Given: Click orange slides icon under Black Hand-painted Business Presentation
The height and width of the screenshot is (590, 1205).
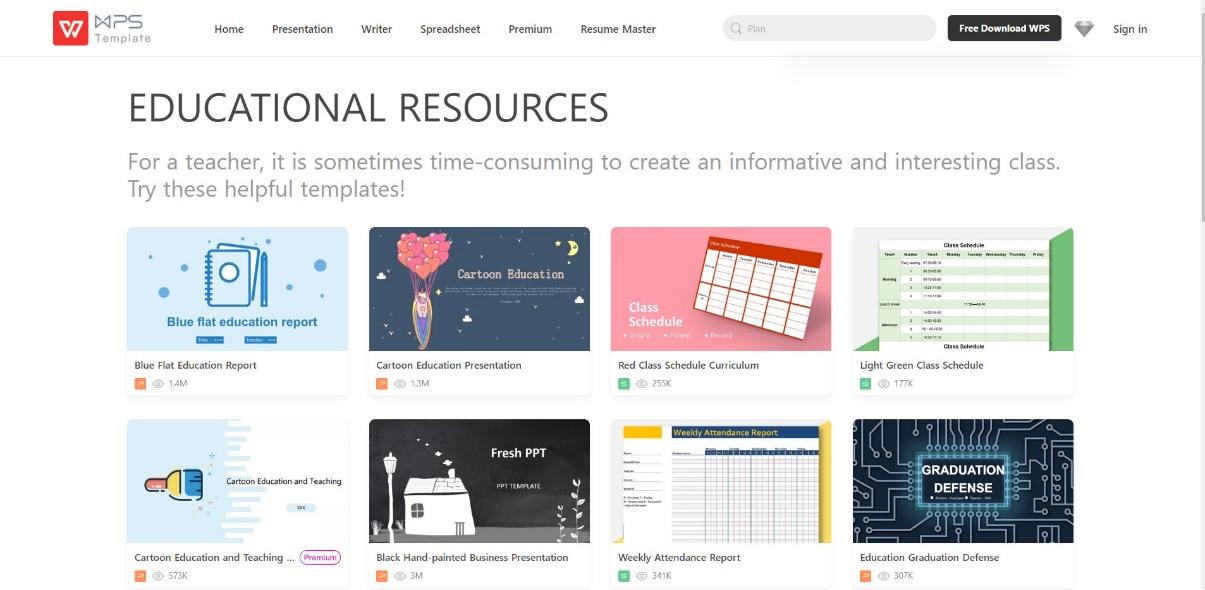Looking at the screenshot, I should (381, 575).
